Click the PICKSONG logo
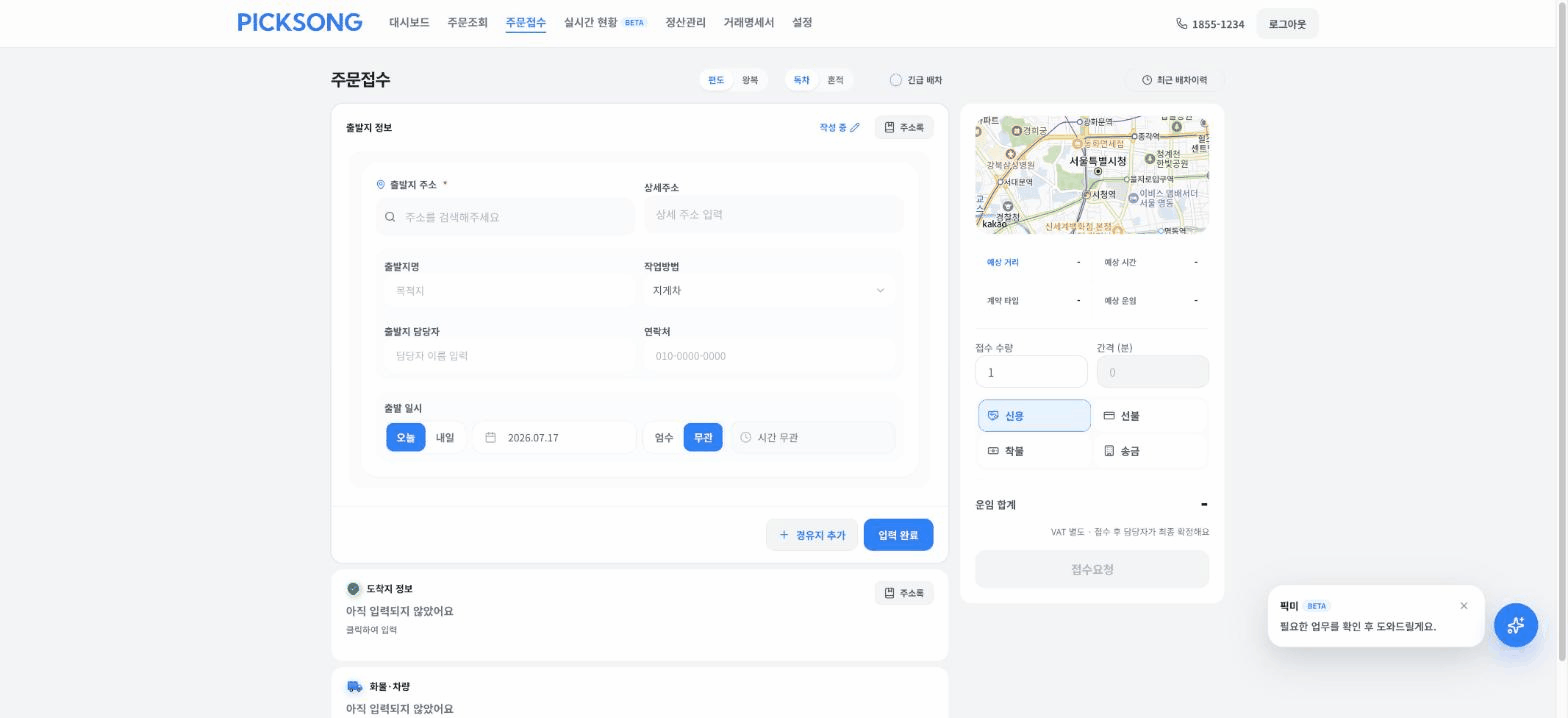The width and height of the screenshot is (1568, 718). click(300, 22)
